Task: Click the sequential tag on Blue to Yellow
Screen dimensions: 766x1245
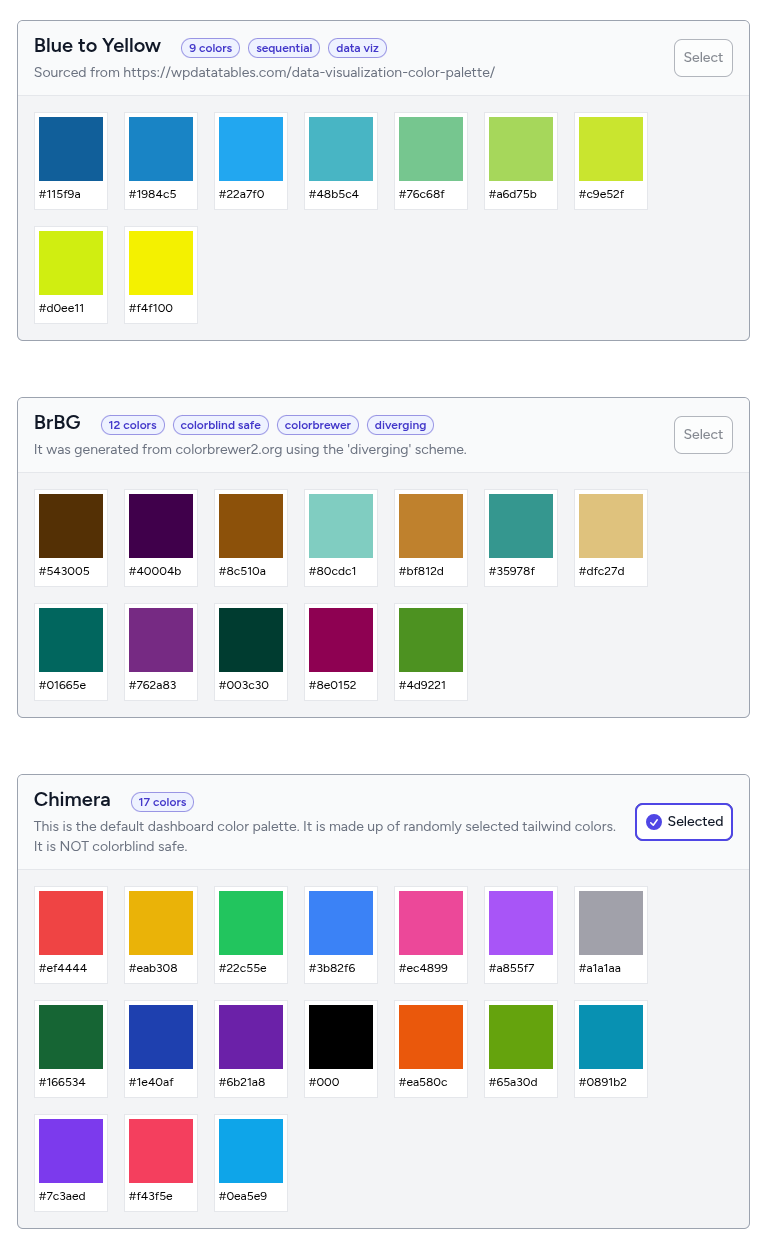Action: coord(283,48)
